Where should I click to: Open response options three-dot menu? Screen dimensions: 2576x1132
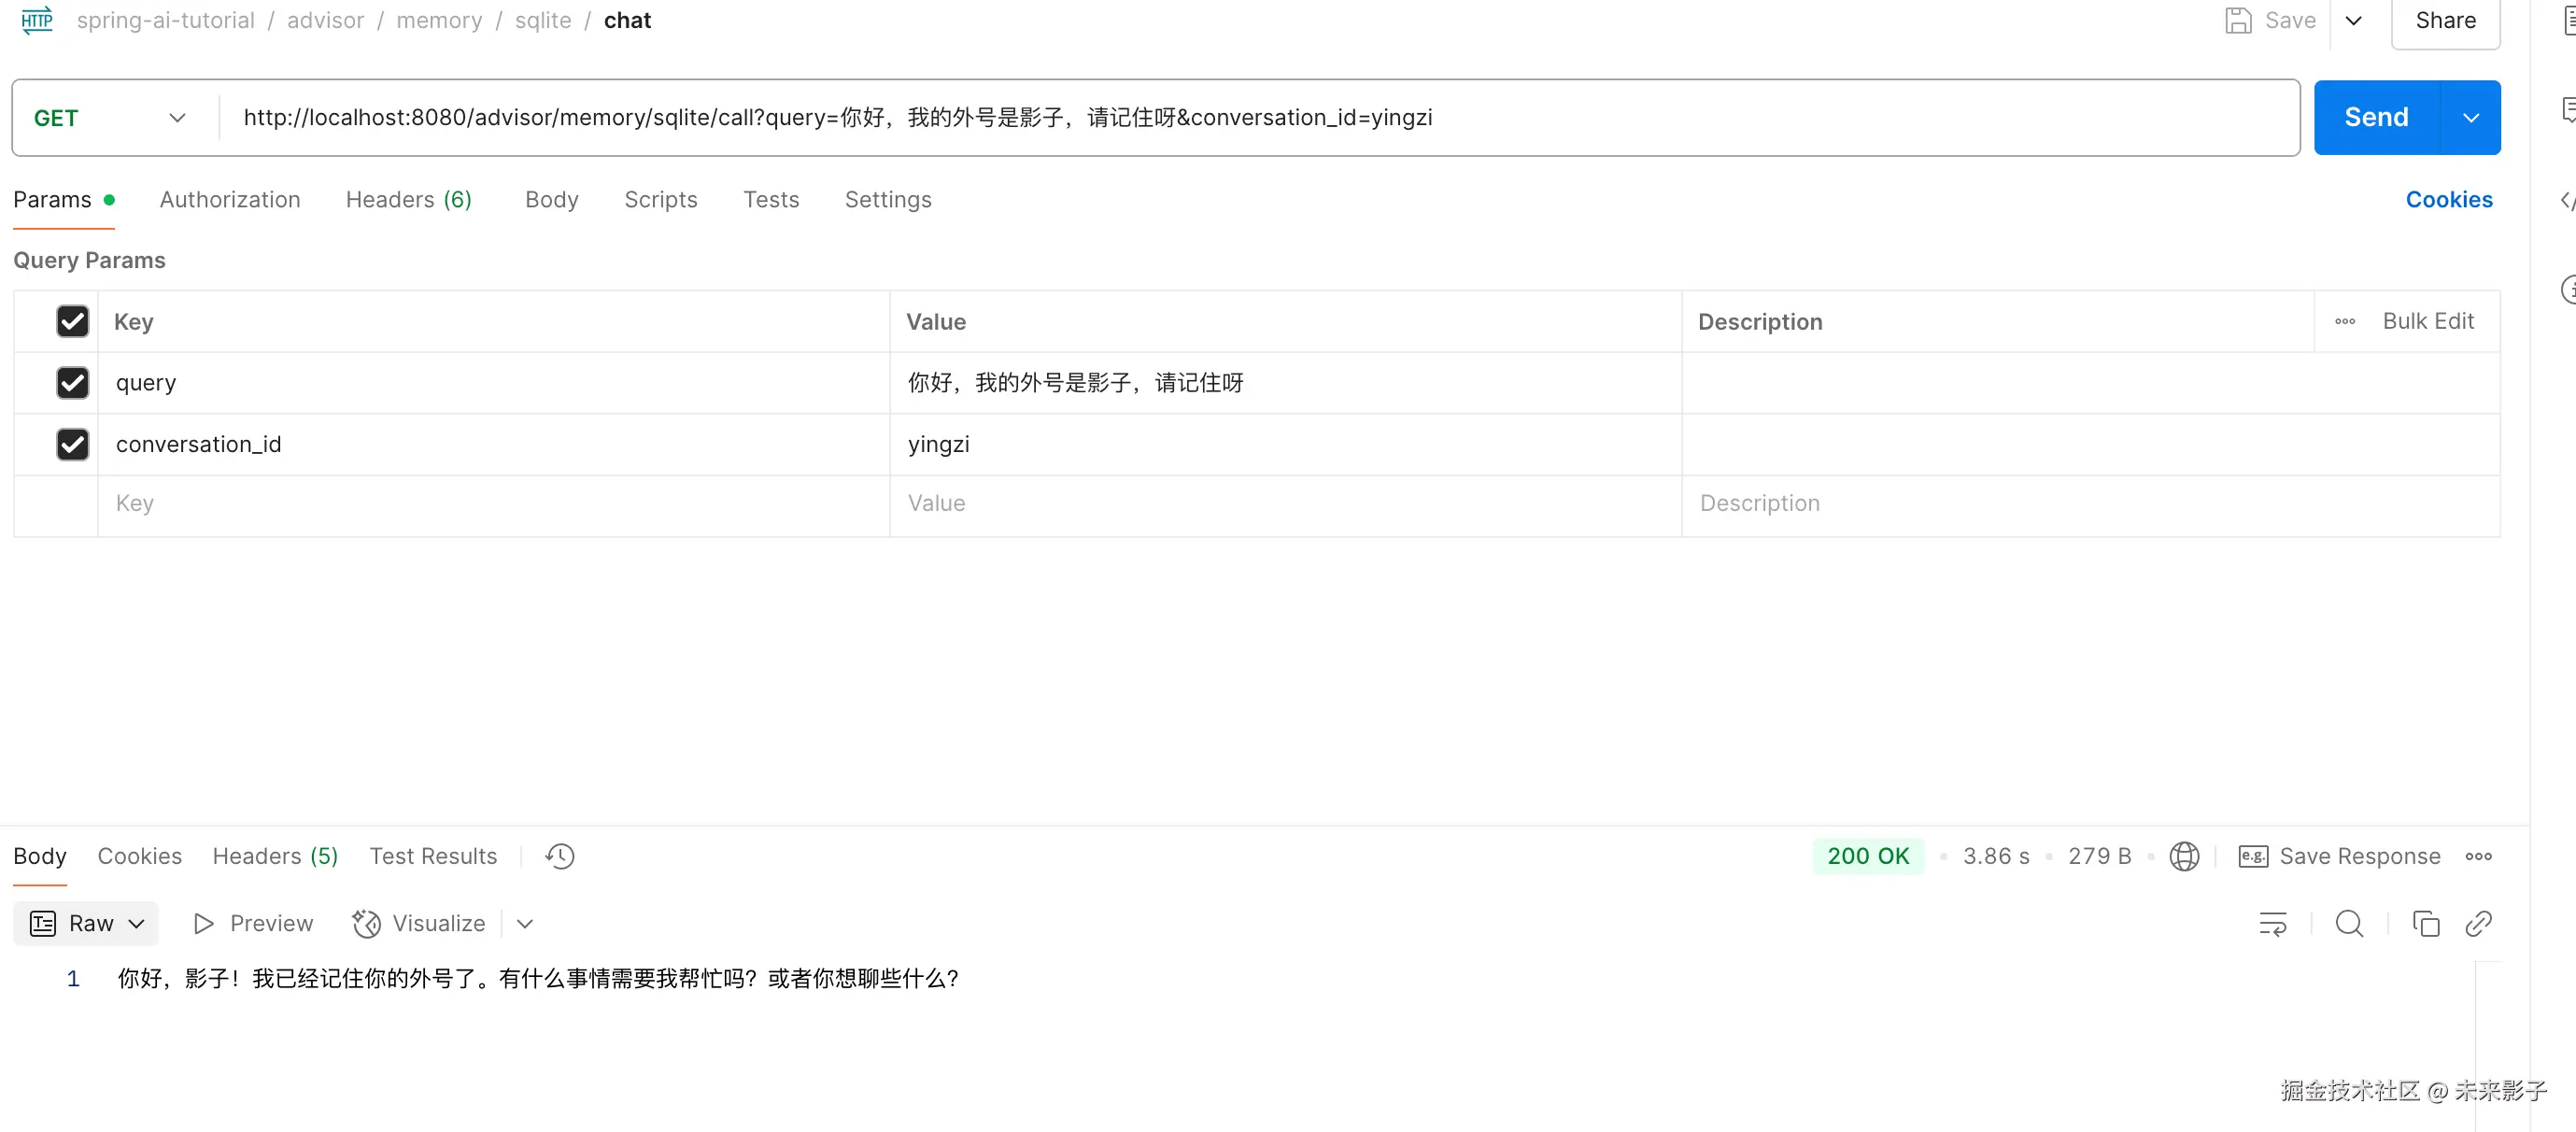point(2478,856)
